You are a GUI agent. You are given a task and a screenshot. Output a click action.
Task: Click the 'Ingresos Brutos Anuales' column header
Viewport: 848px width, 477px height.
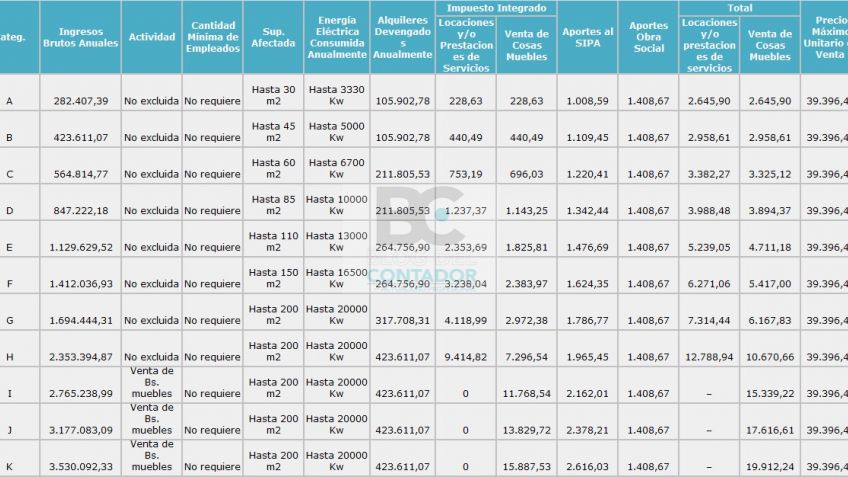(81, 37)
